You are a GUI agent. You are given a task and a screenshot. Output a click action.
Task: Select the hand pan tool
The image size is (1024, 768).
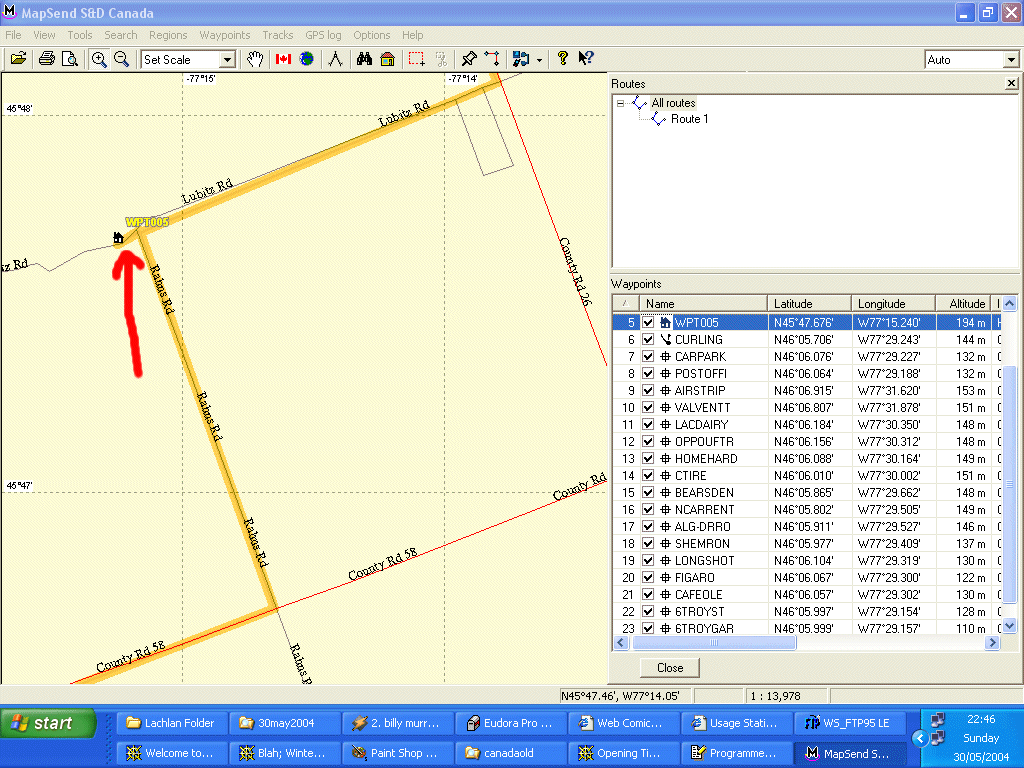pyautogui.click(x=256, y=59)
